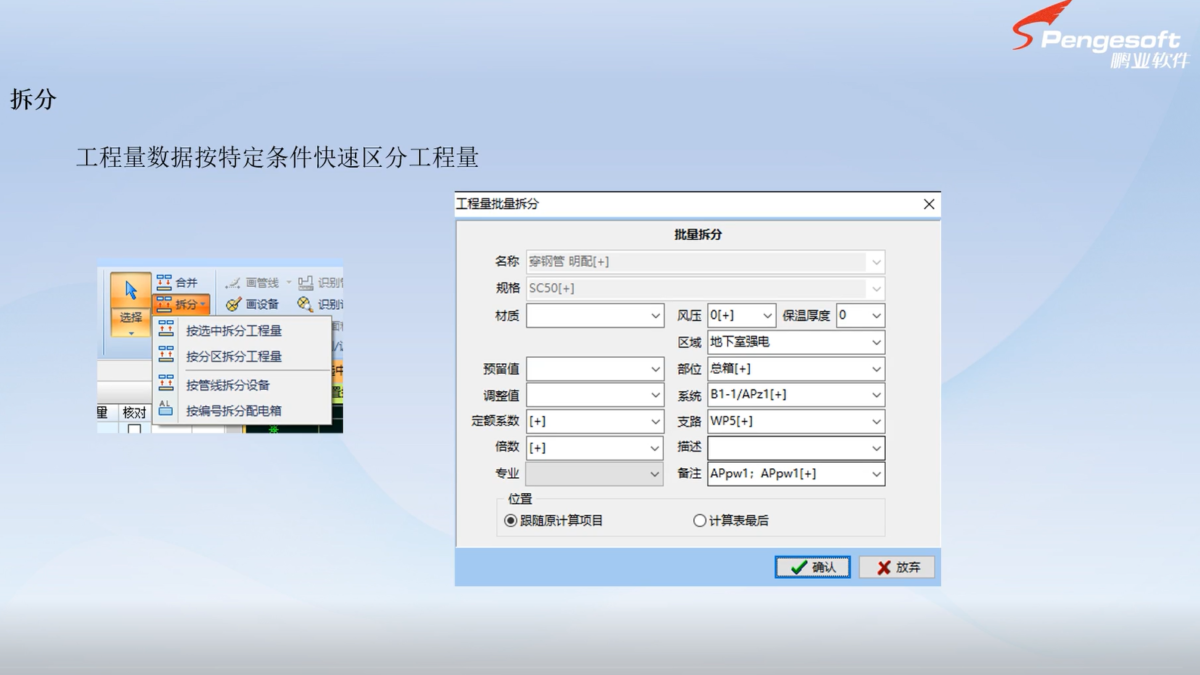
Task: Open the 区域 combo showing 地下室强电
Action: (796, 342)
